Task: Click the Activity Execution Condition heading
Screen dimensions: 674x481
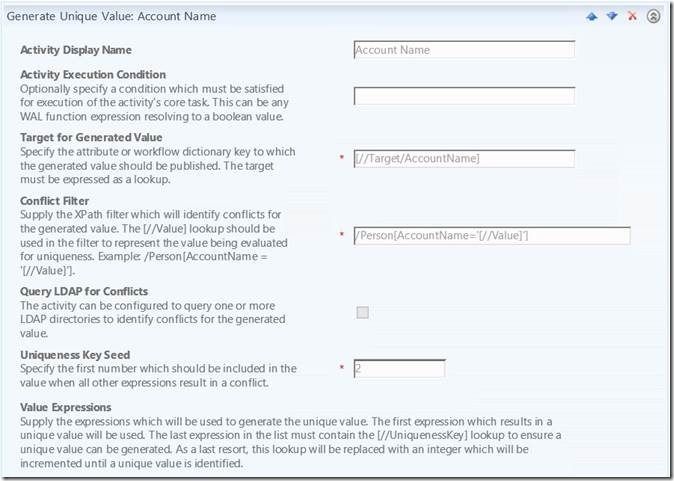Action: 93,75
